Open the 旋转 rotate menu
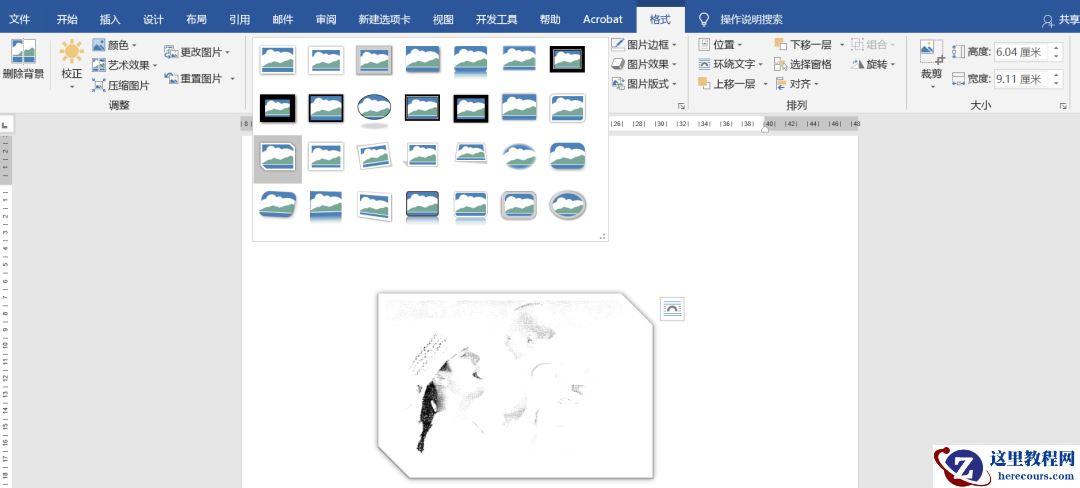The width and height of the screenshot is (1080, 488). click(873, 64)
